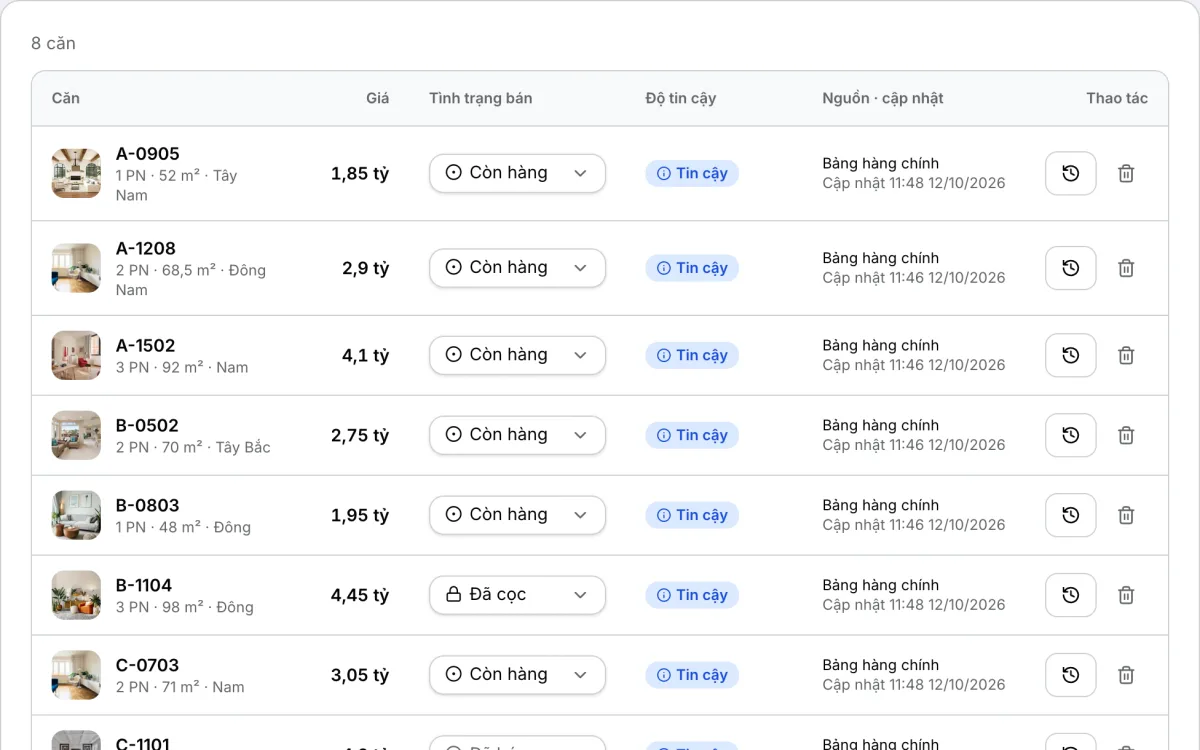
Task: Open history for deposited unit B-1104
Action: coord(1071,595)
